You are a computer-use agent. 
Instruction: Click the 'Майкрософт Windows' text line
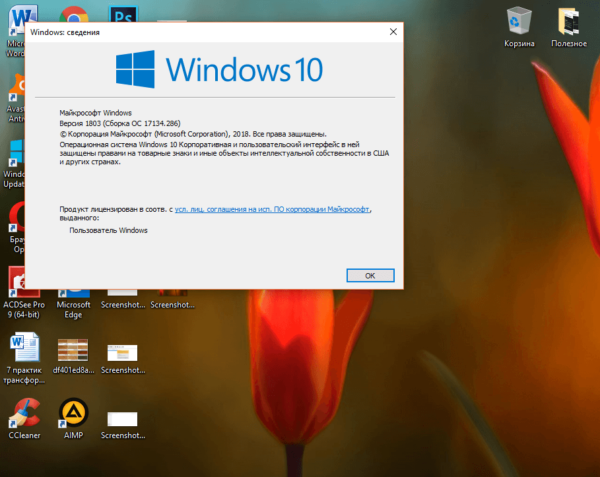[x=96, y=113]
